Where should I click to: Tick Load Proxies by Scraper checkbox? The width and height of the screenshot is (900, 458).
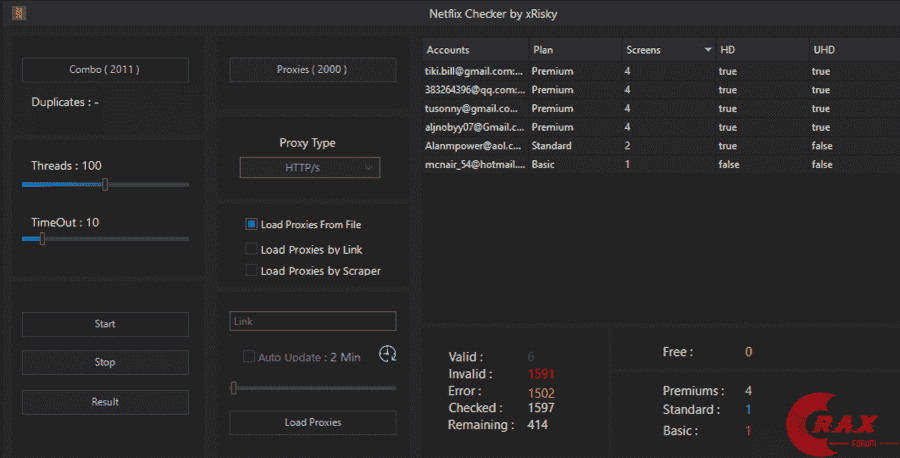tap(252, 270)
